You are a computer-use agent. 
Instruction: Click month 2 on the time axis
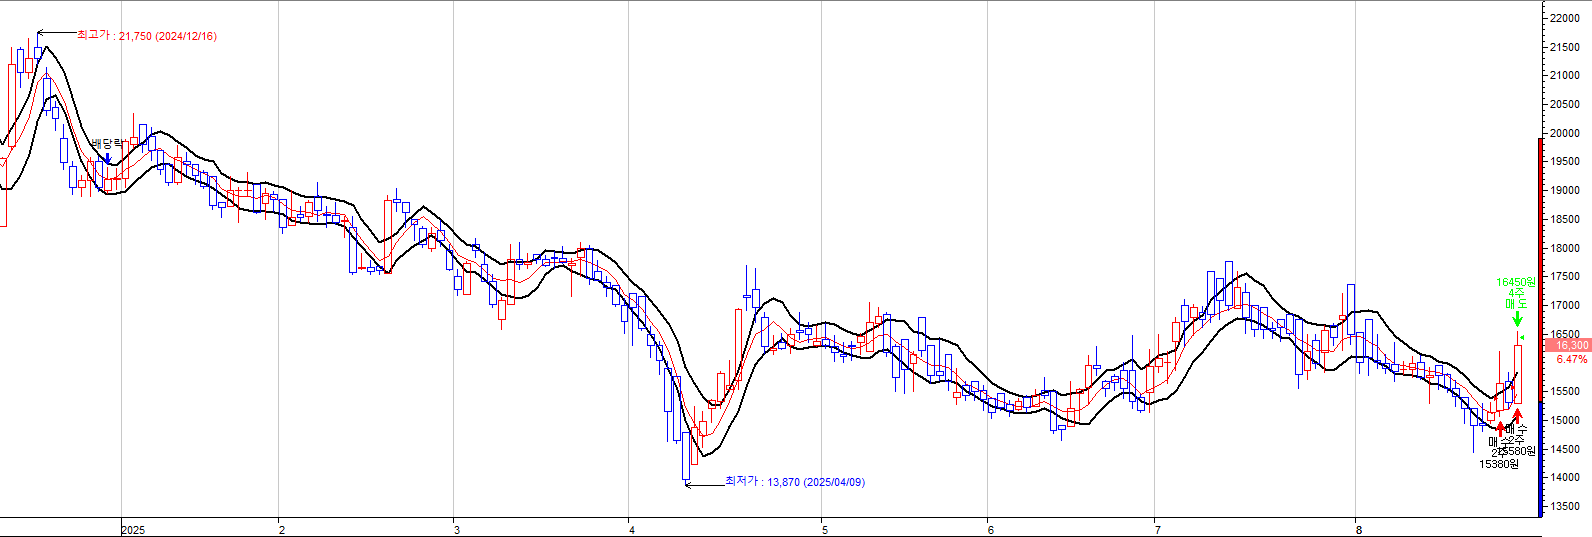click(282, 530)
